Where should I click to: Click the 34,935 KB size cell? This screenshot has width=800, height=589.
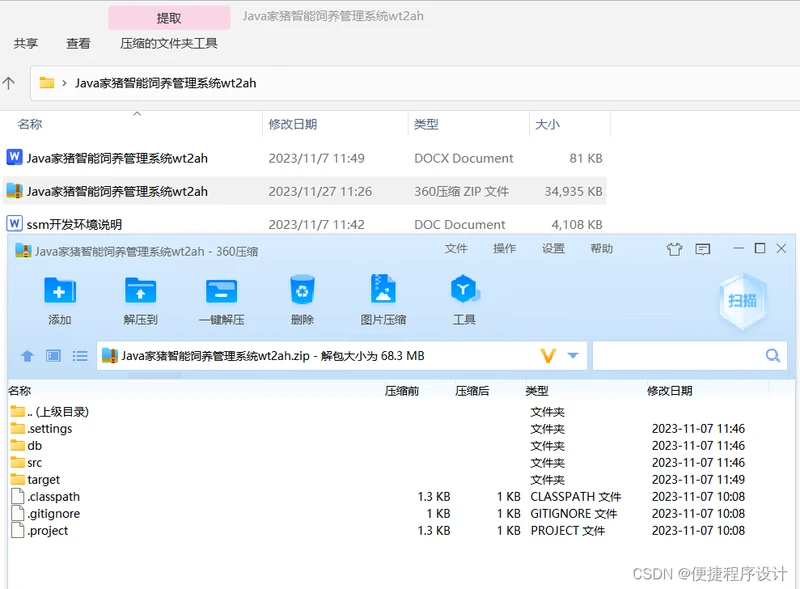point(573,191)
